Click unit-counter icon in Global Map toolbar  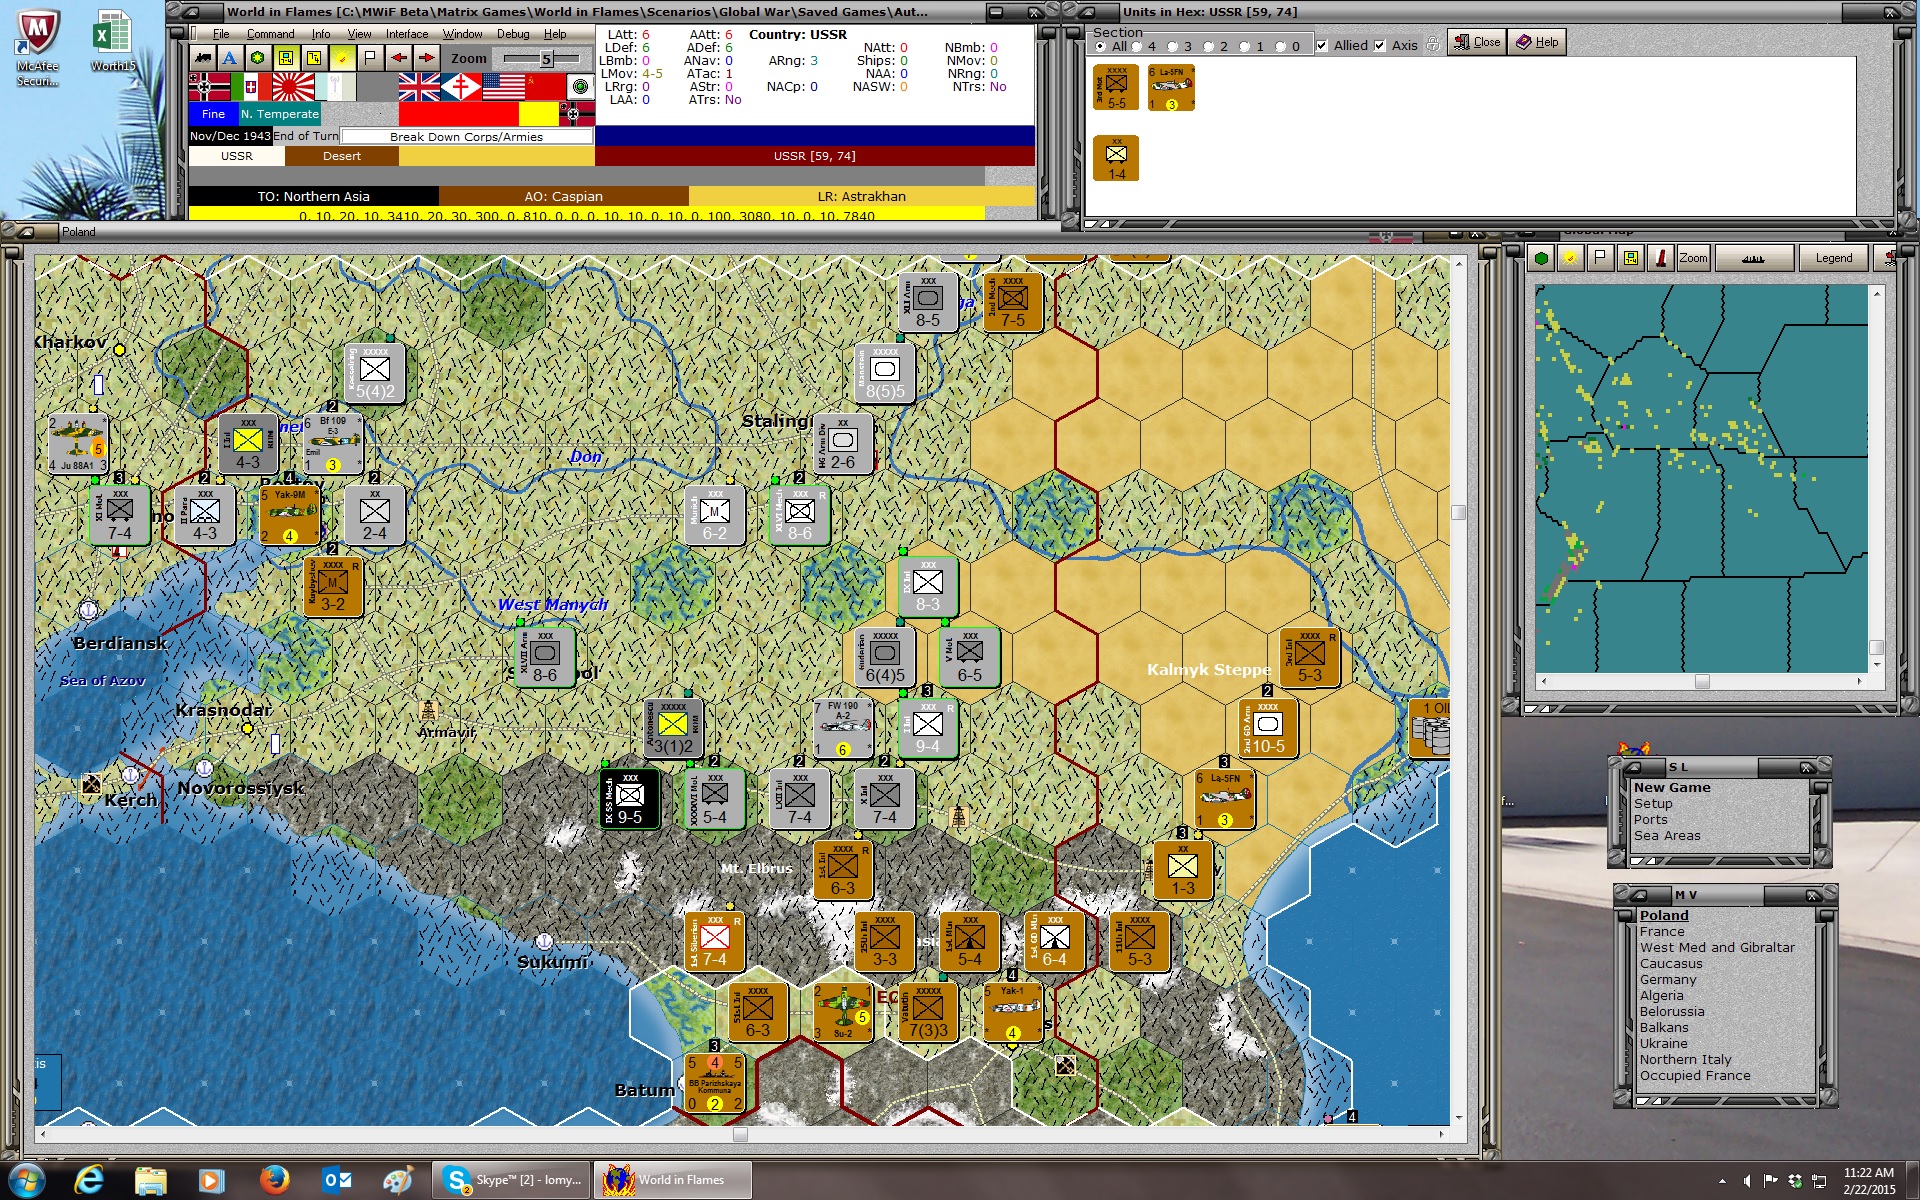coord(1631,258)
